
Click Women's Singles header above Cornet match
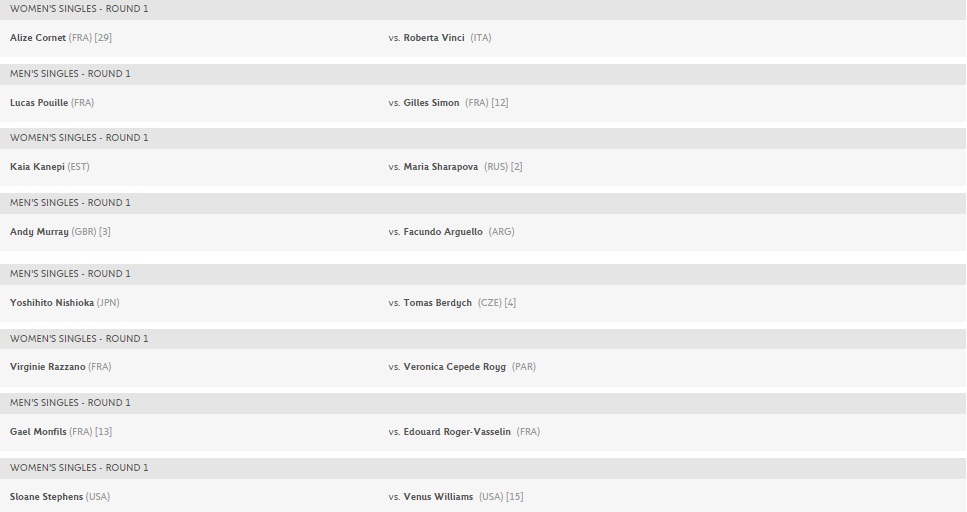click(x=79, y=9)
